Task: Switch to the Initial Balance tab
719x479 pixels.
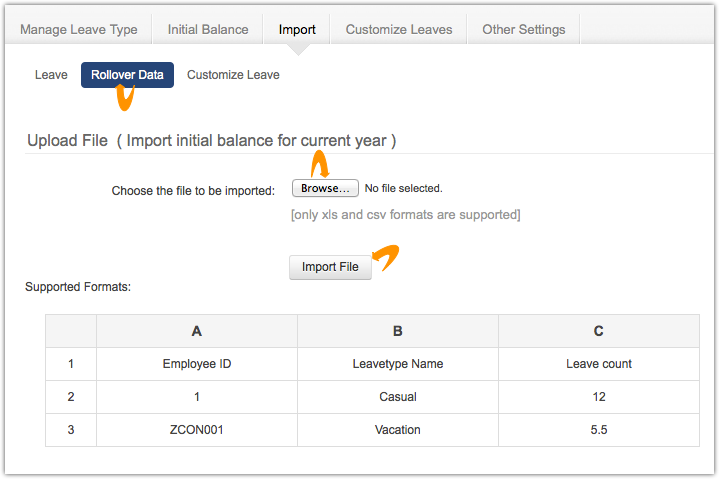Action: point(208,29)
